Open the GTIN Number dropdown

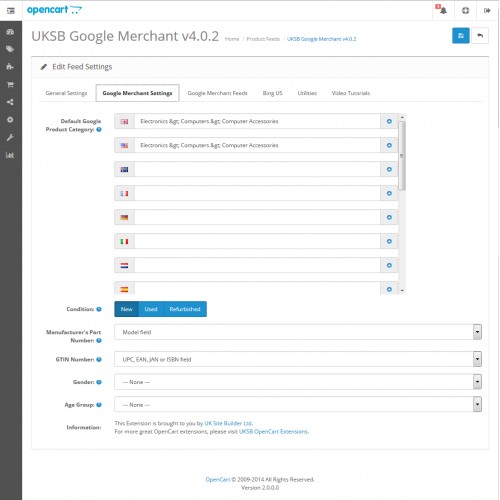coord(298,359)
